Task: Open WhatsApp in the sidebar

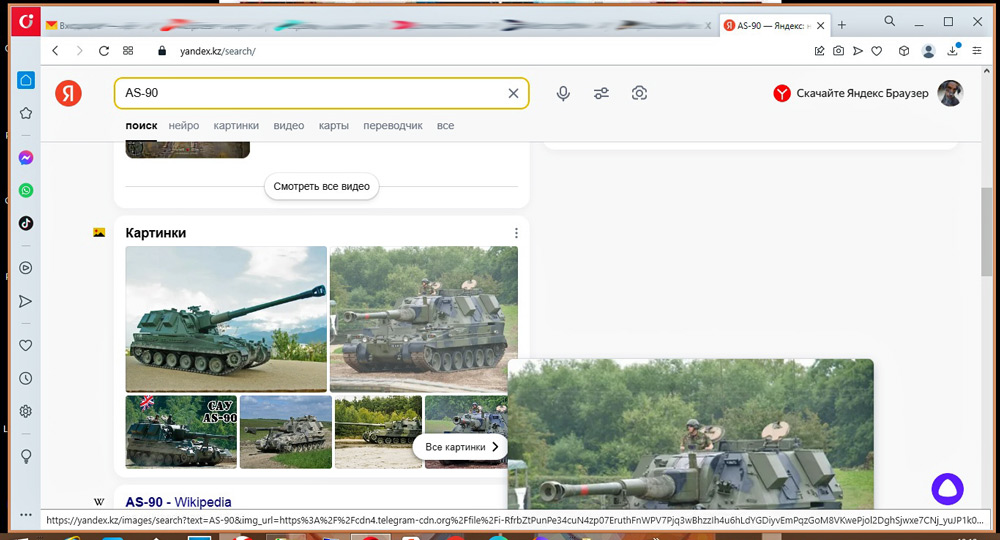Action: click(x=26, y=190)
